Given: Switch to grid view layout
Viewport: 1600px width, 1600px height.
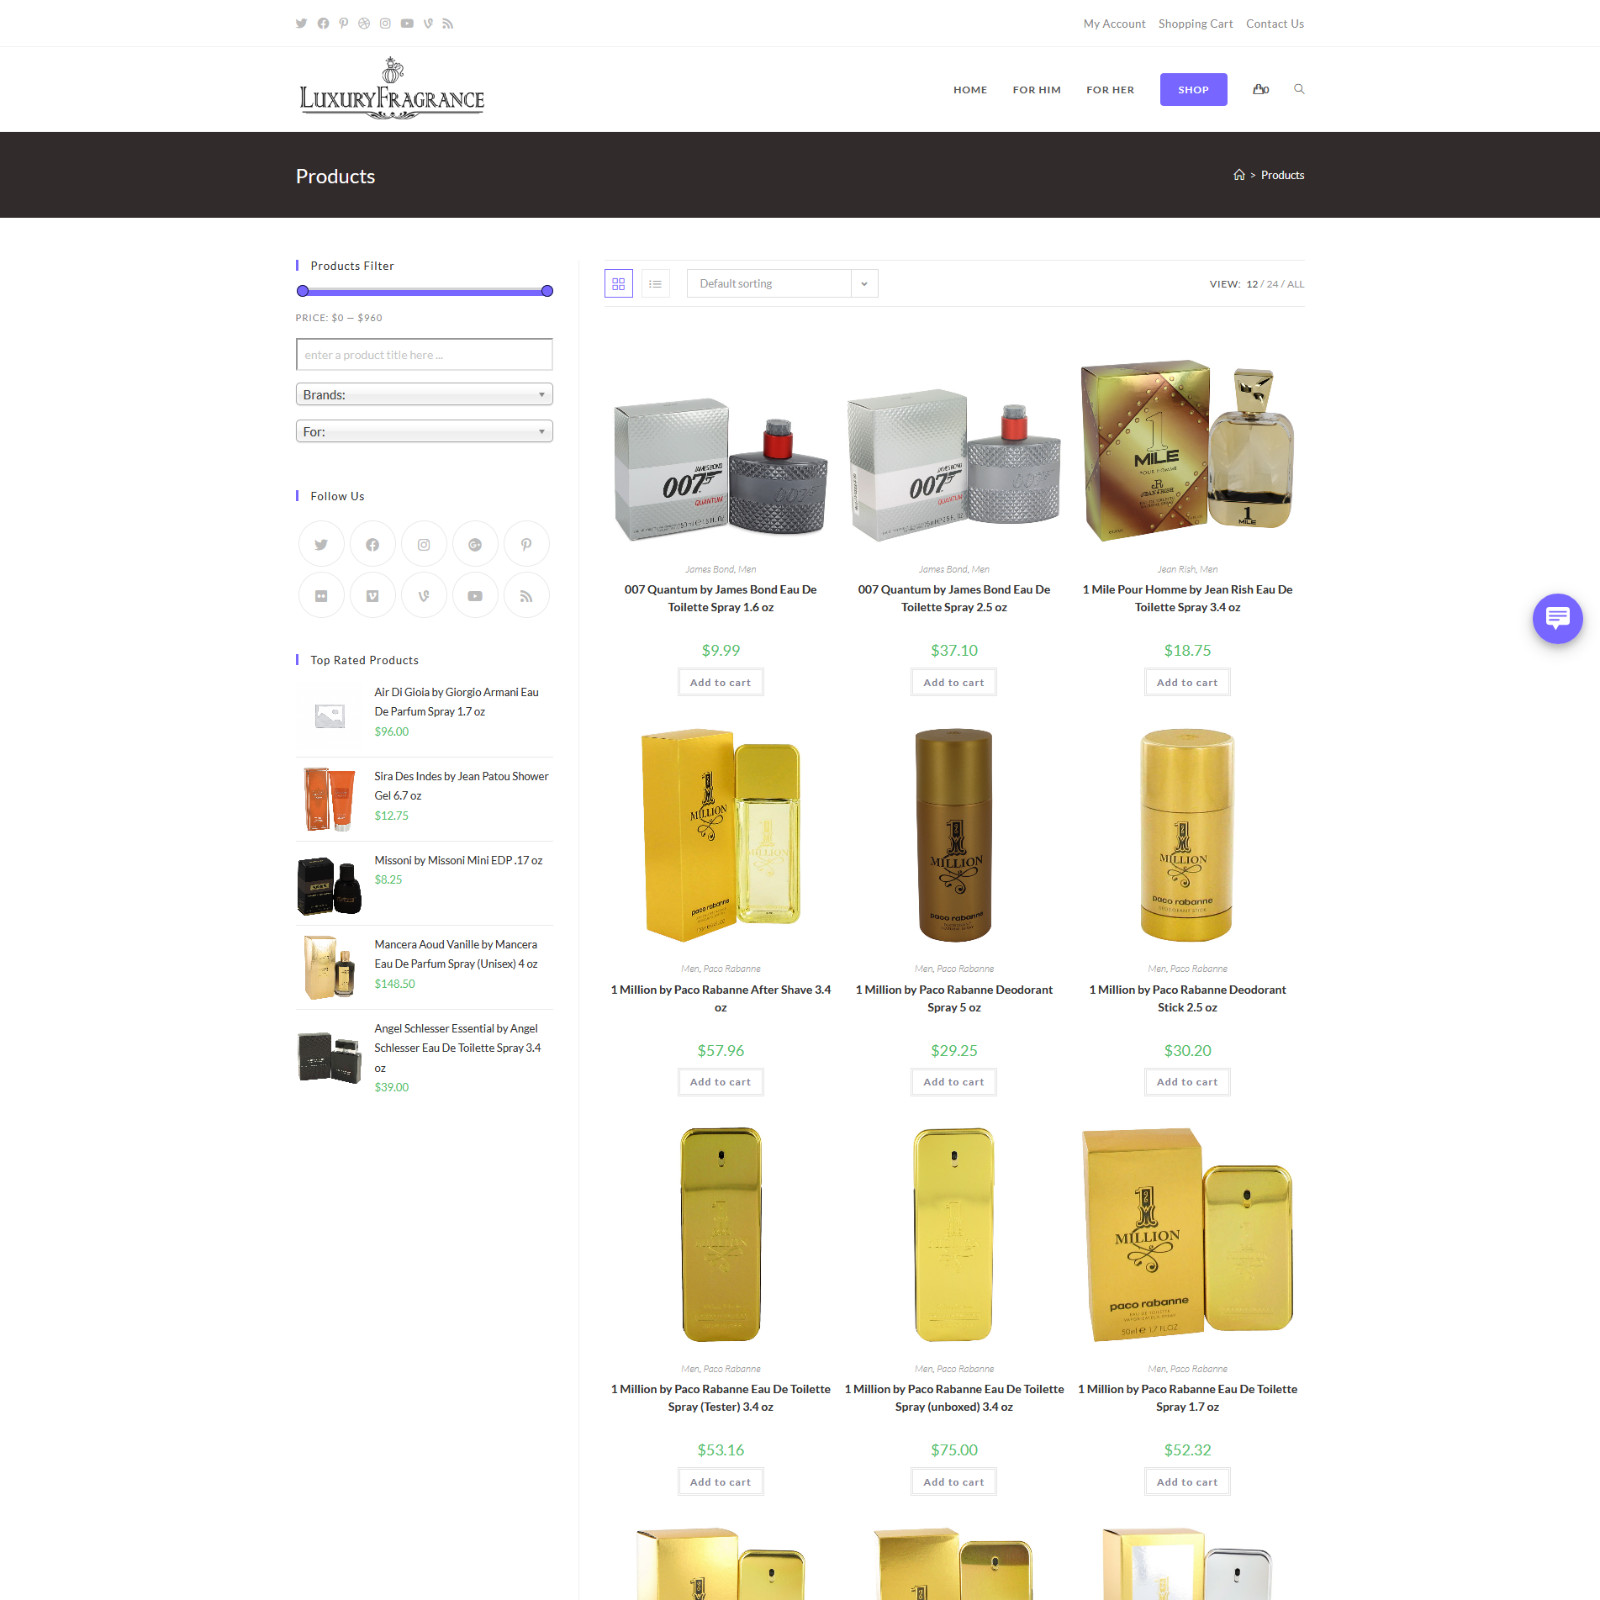Looking at the screenshot, I should (x=618, y=284).
